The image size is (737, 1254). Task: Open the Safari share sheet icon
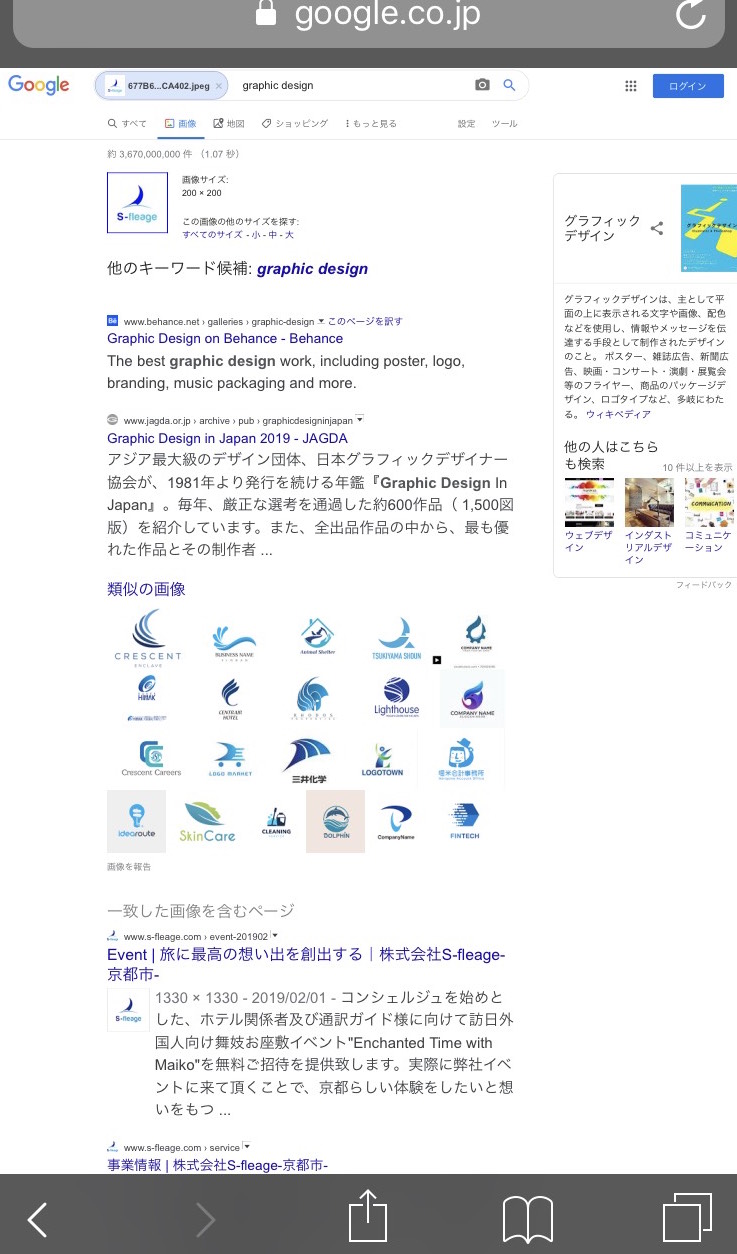pos(367,1216)
